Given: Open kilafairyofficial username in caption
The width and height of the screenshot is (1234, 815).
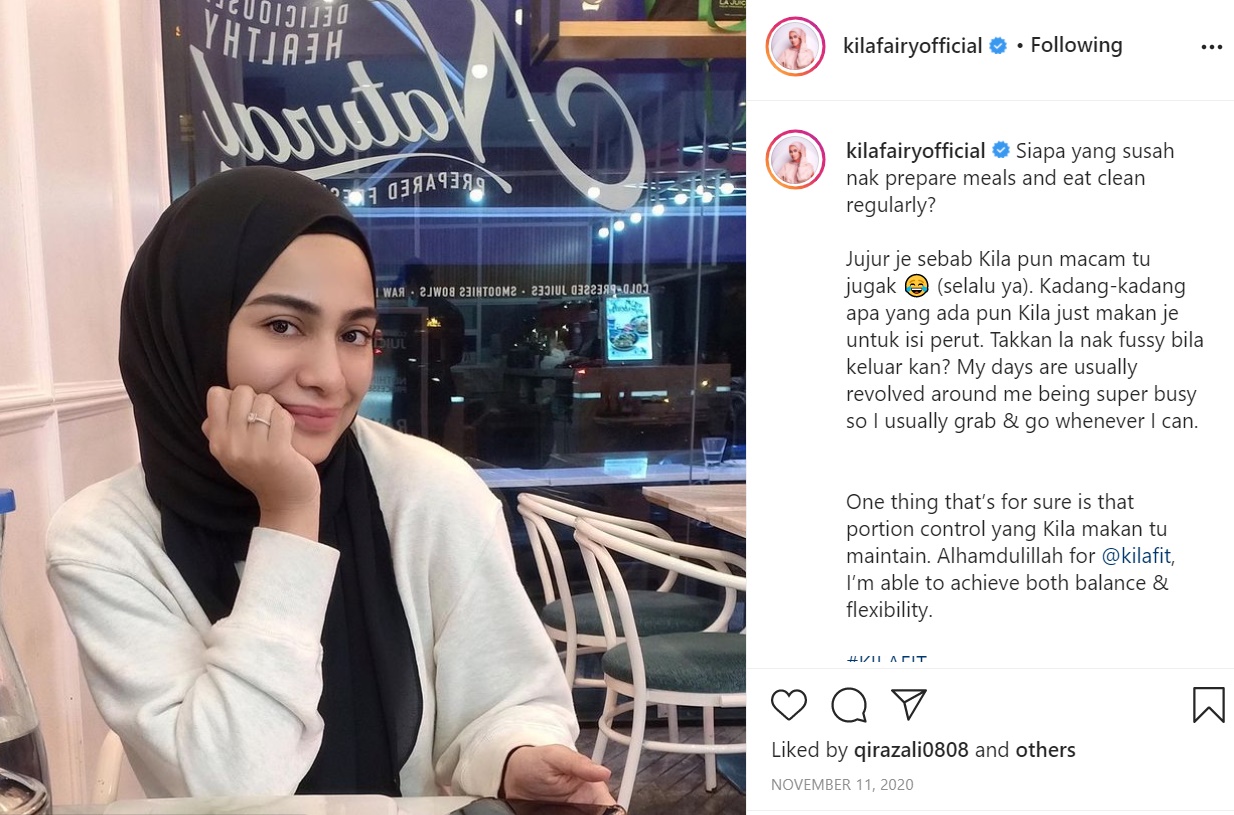Looking at the screenshot, I should [915, 151].
